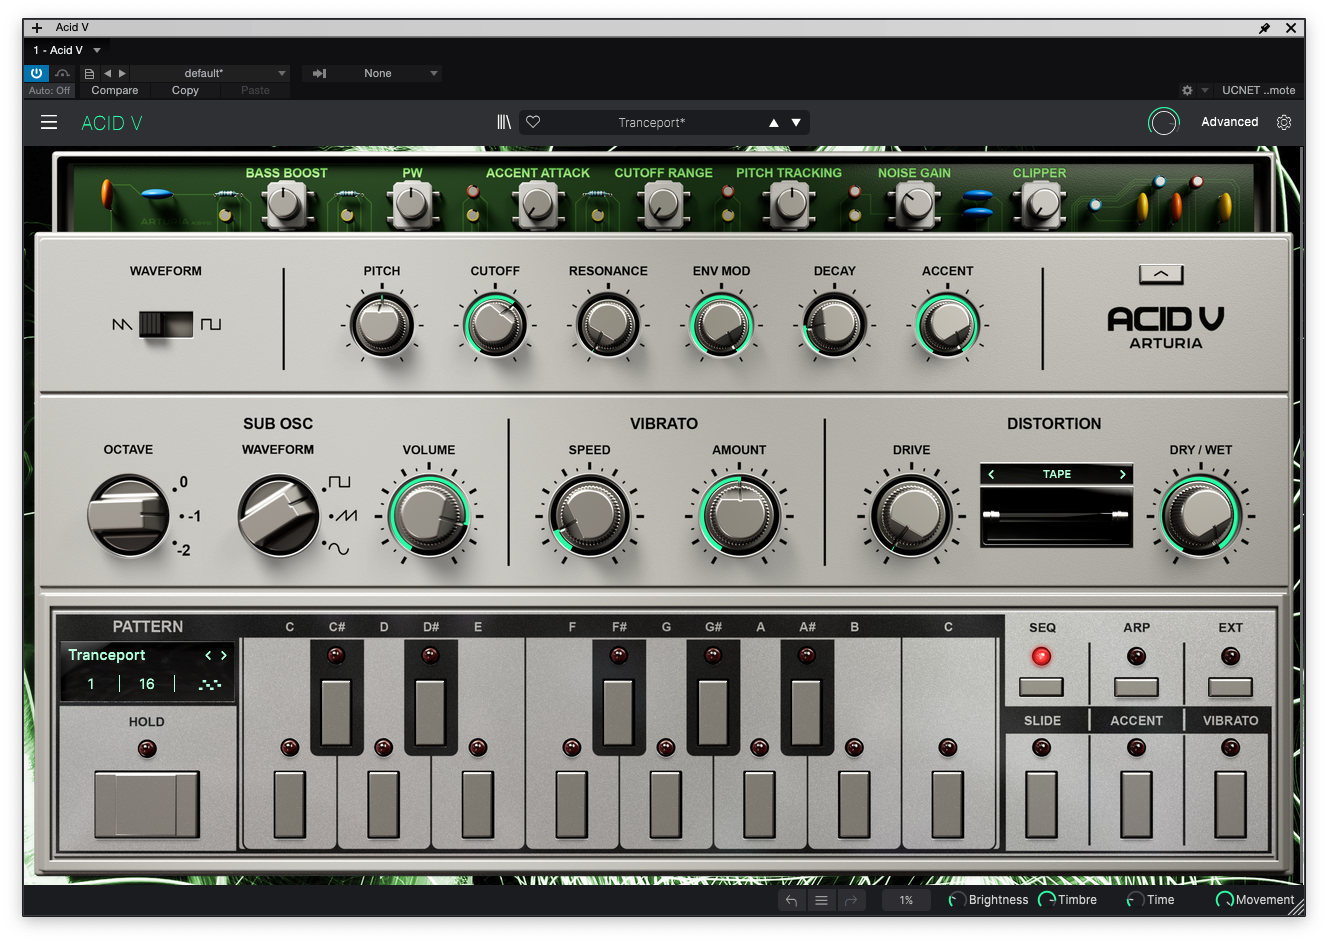This screenshot has height=943, width=1328.
Task: Click the Auto: Off button
Action: click(50, 90)
